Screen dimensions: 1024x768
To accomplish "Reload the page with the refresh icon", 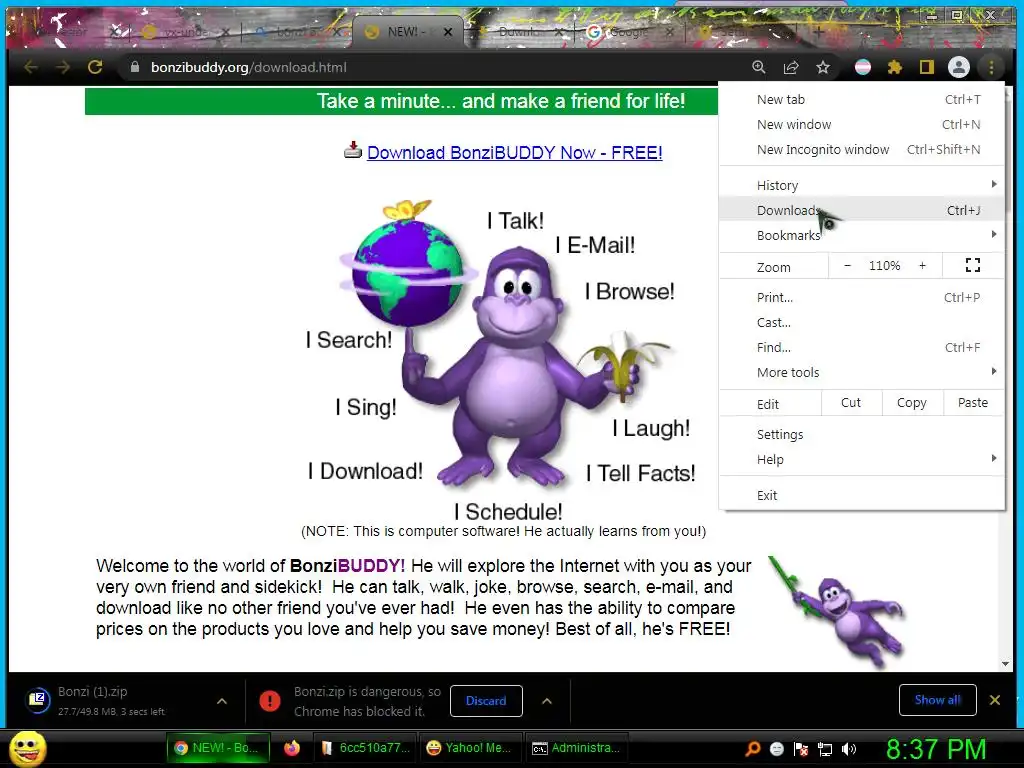I will (x=95, y=67).
